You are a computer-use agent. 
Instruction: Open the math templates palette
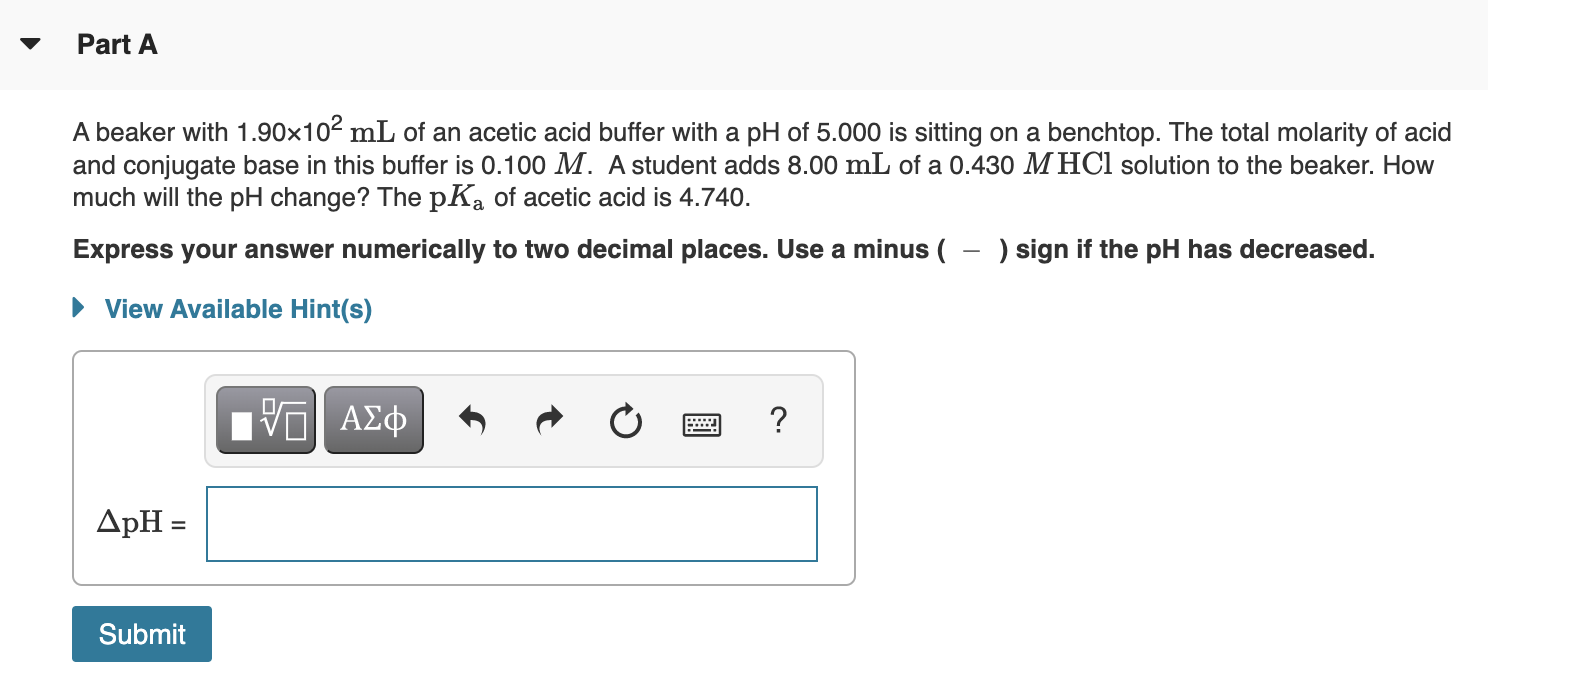point(265,420)
